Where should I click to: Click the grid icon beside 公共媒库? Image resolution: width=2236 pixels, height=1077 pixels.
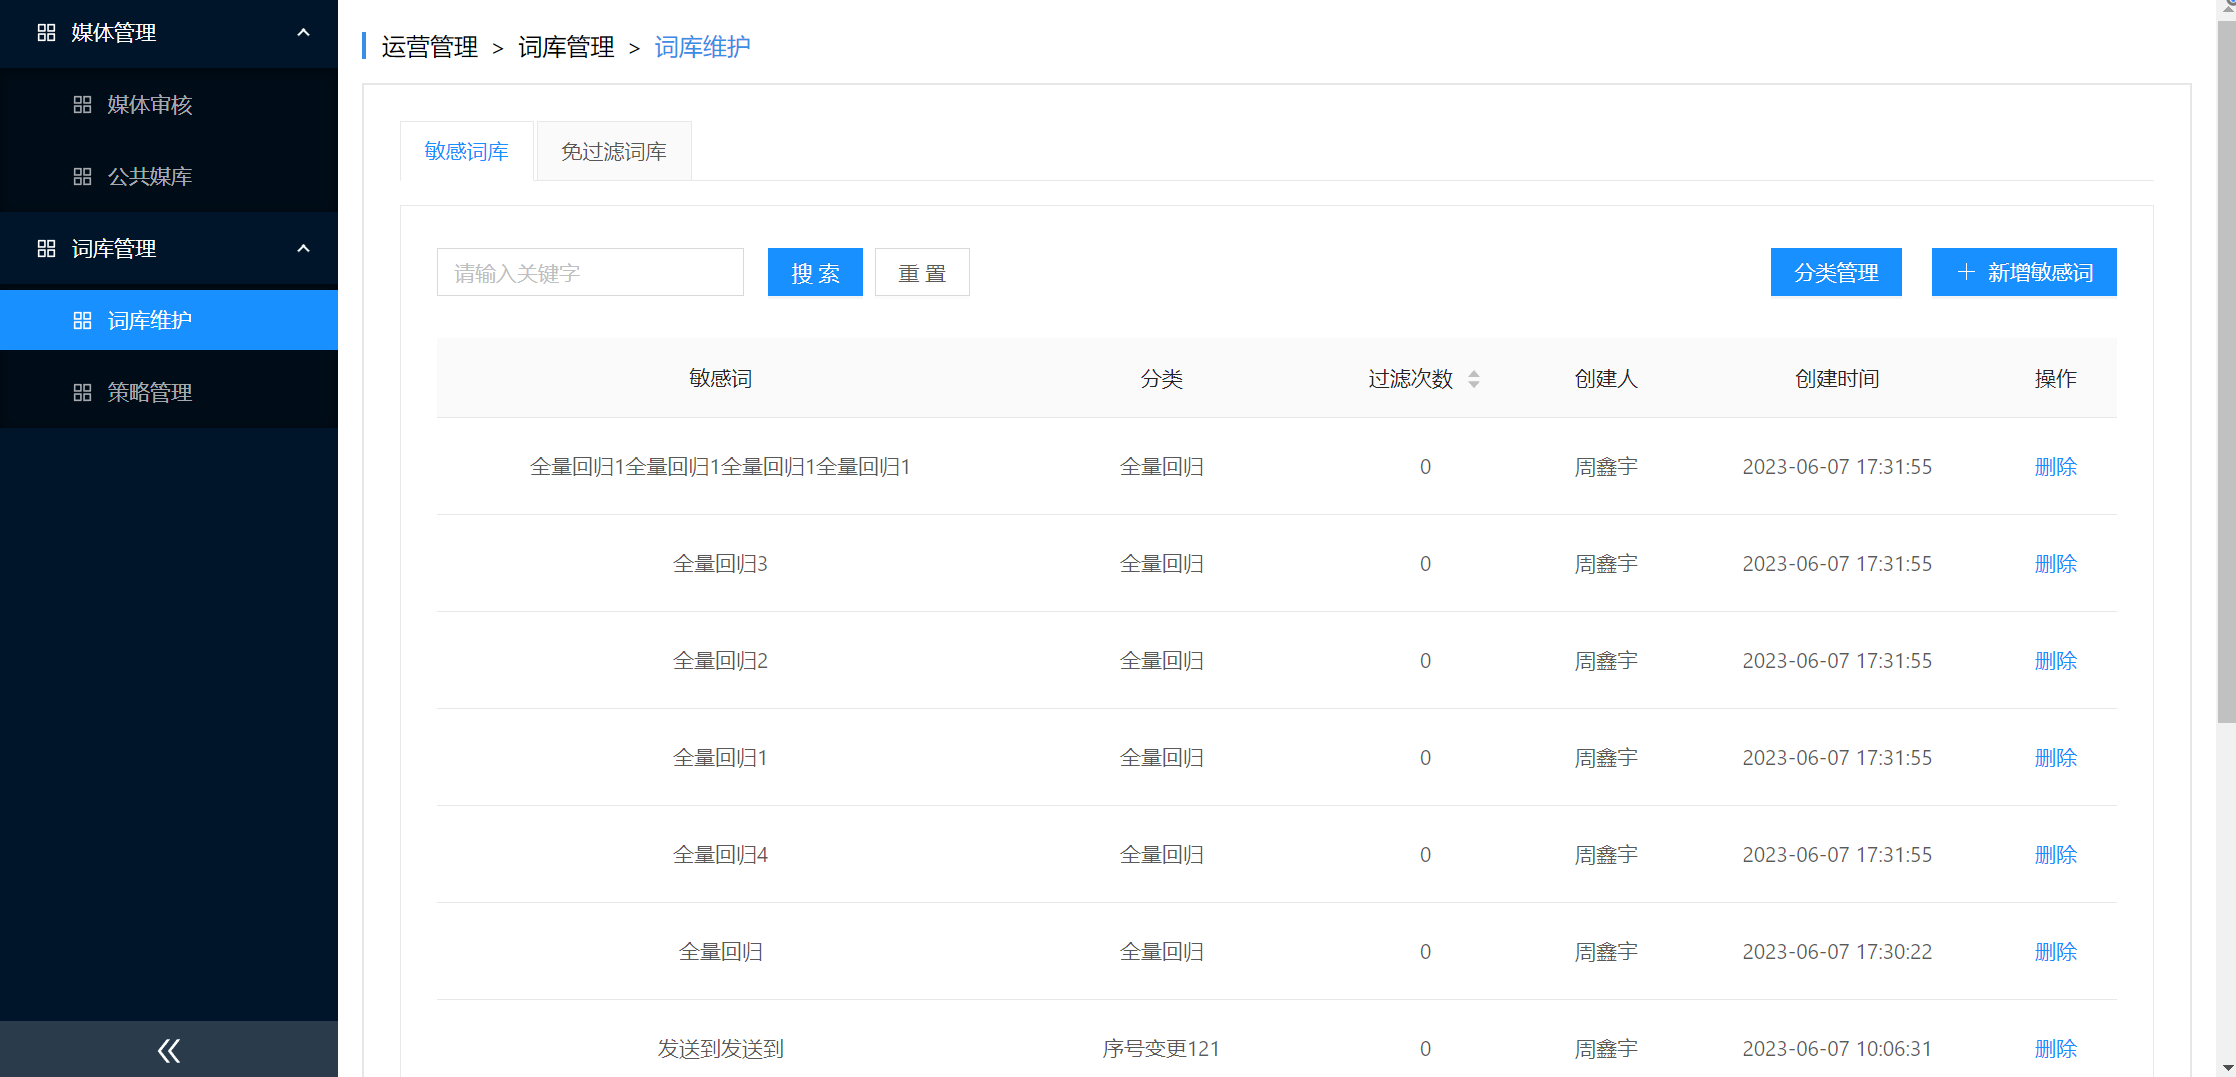pos(82,177)
